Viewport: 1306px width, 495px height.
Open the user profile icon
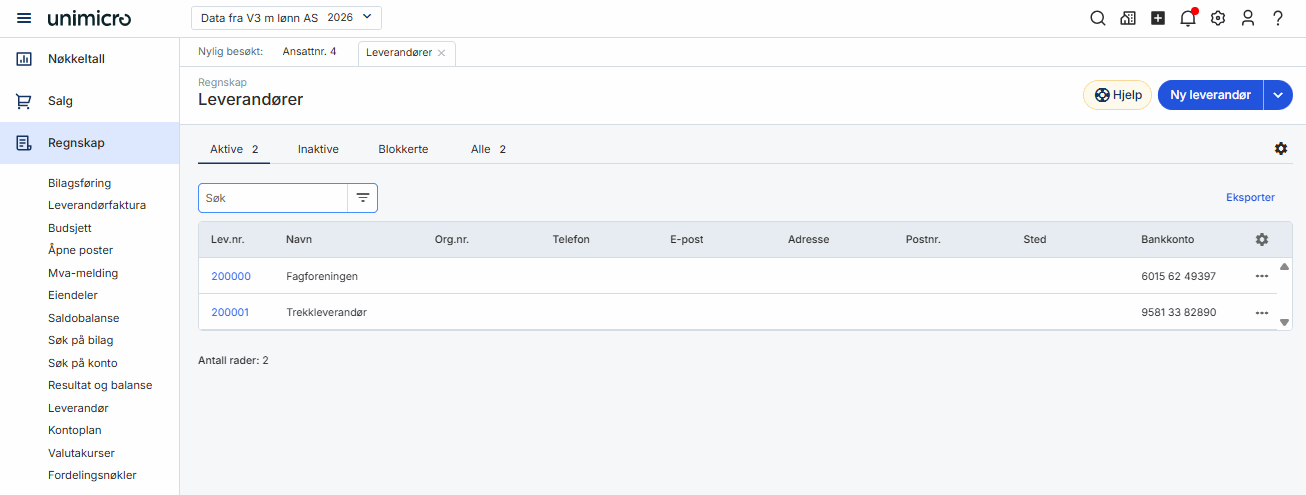tap(1248, 18)
